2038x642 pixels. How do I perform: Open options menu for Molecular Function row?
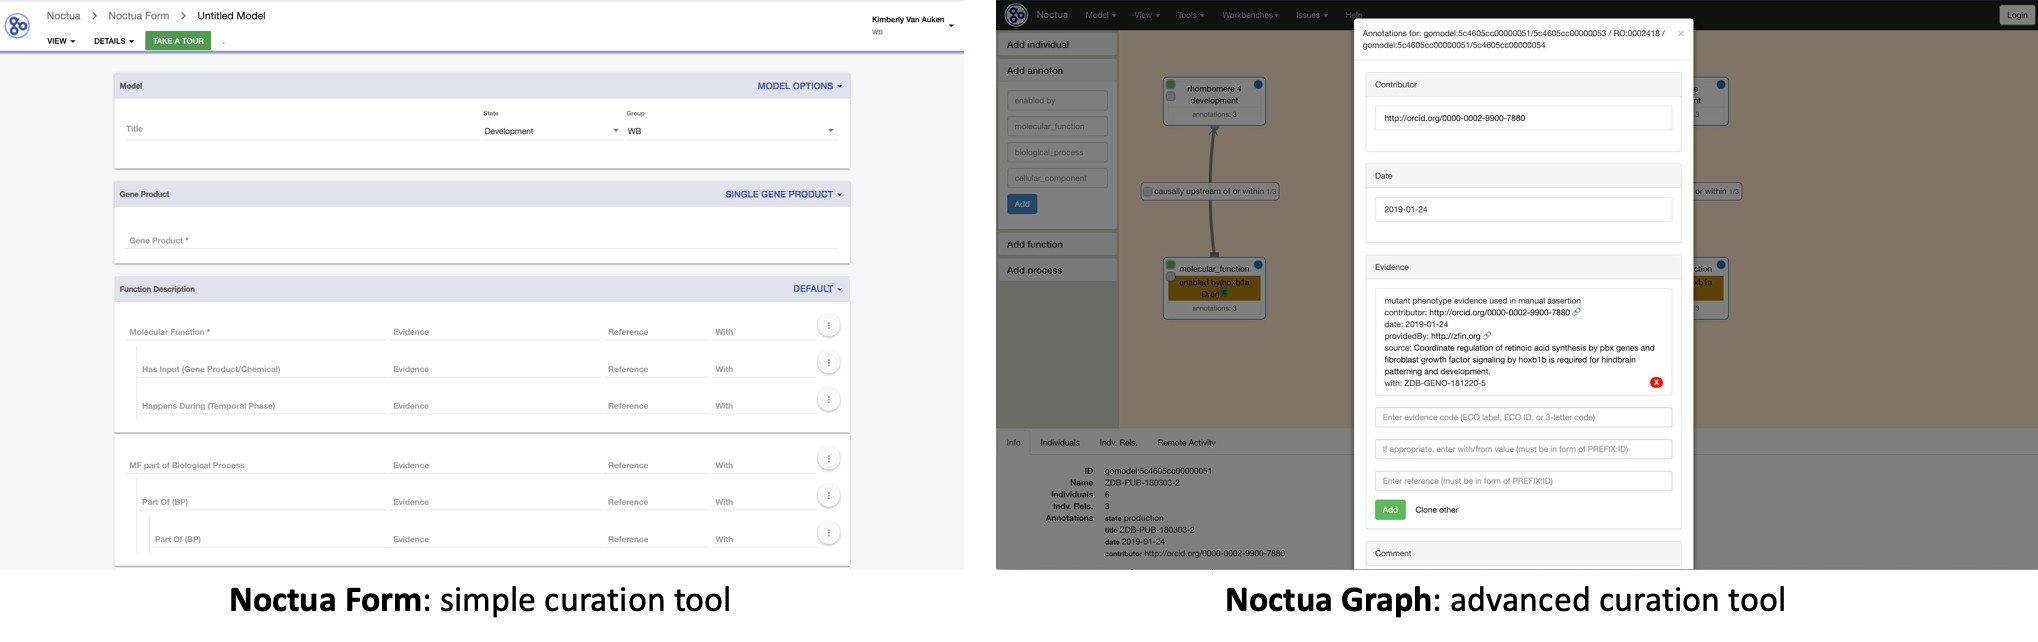pos(828,326)
